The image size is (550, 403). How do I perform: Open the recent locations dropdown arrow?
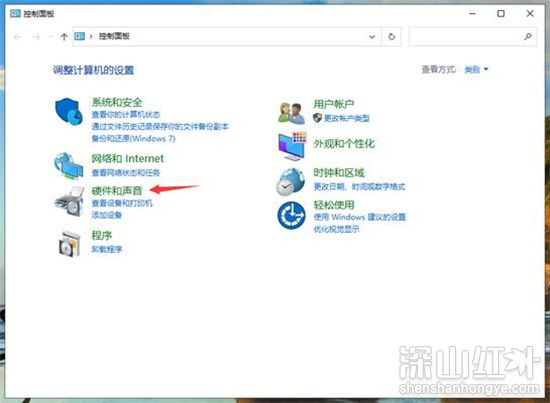[51, 36]
